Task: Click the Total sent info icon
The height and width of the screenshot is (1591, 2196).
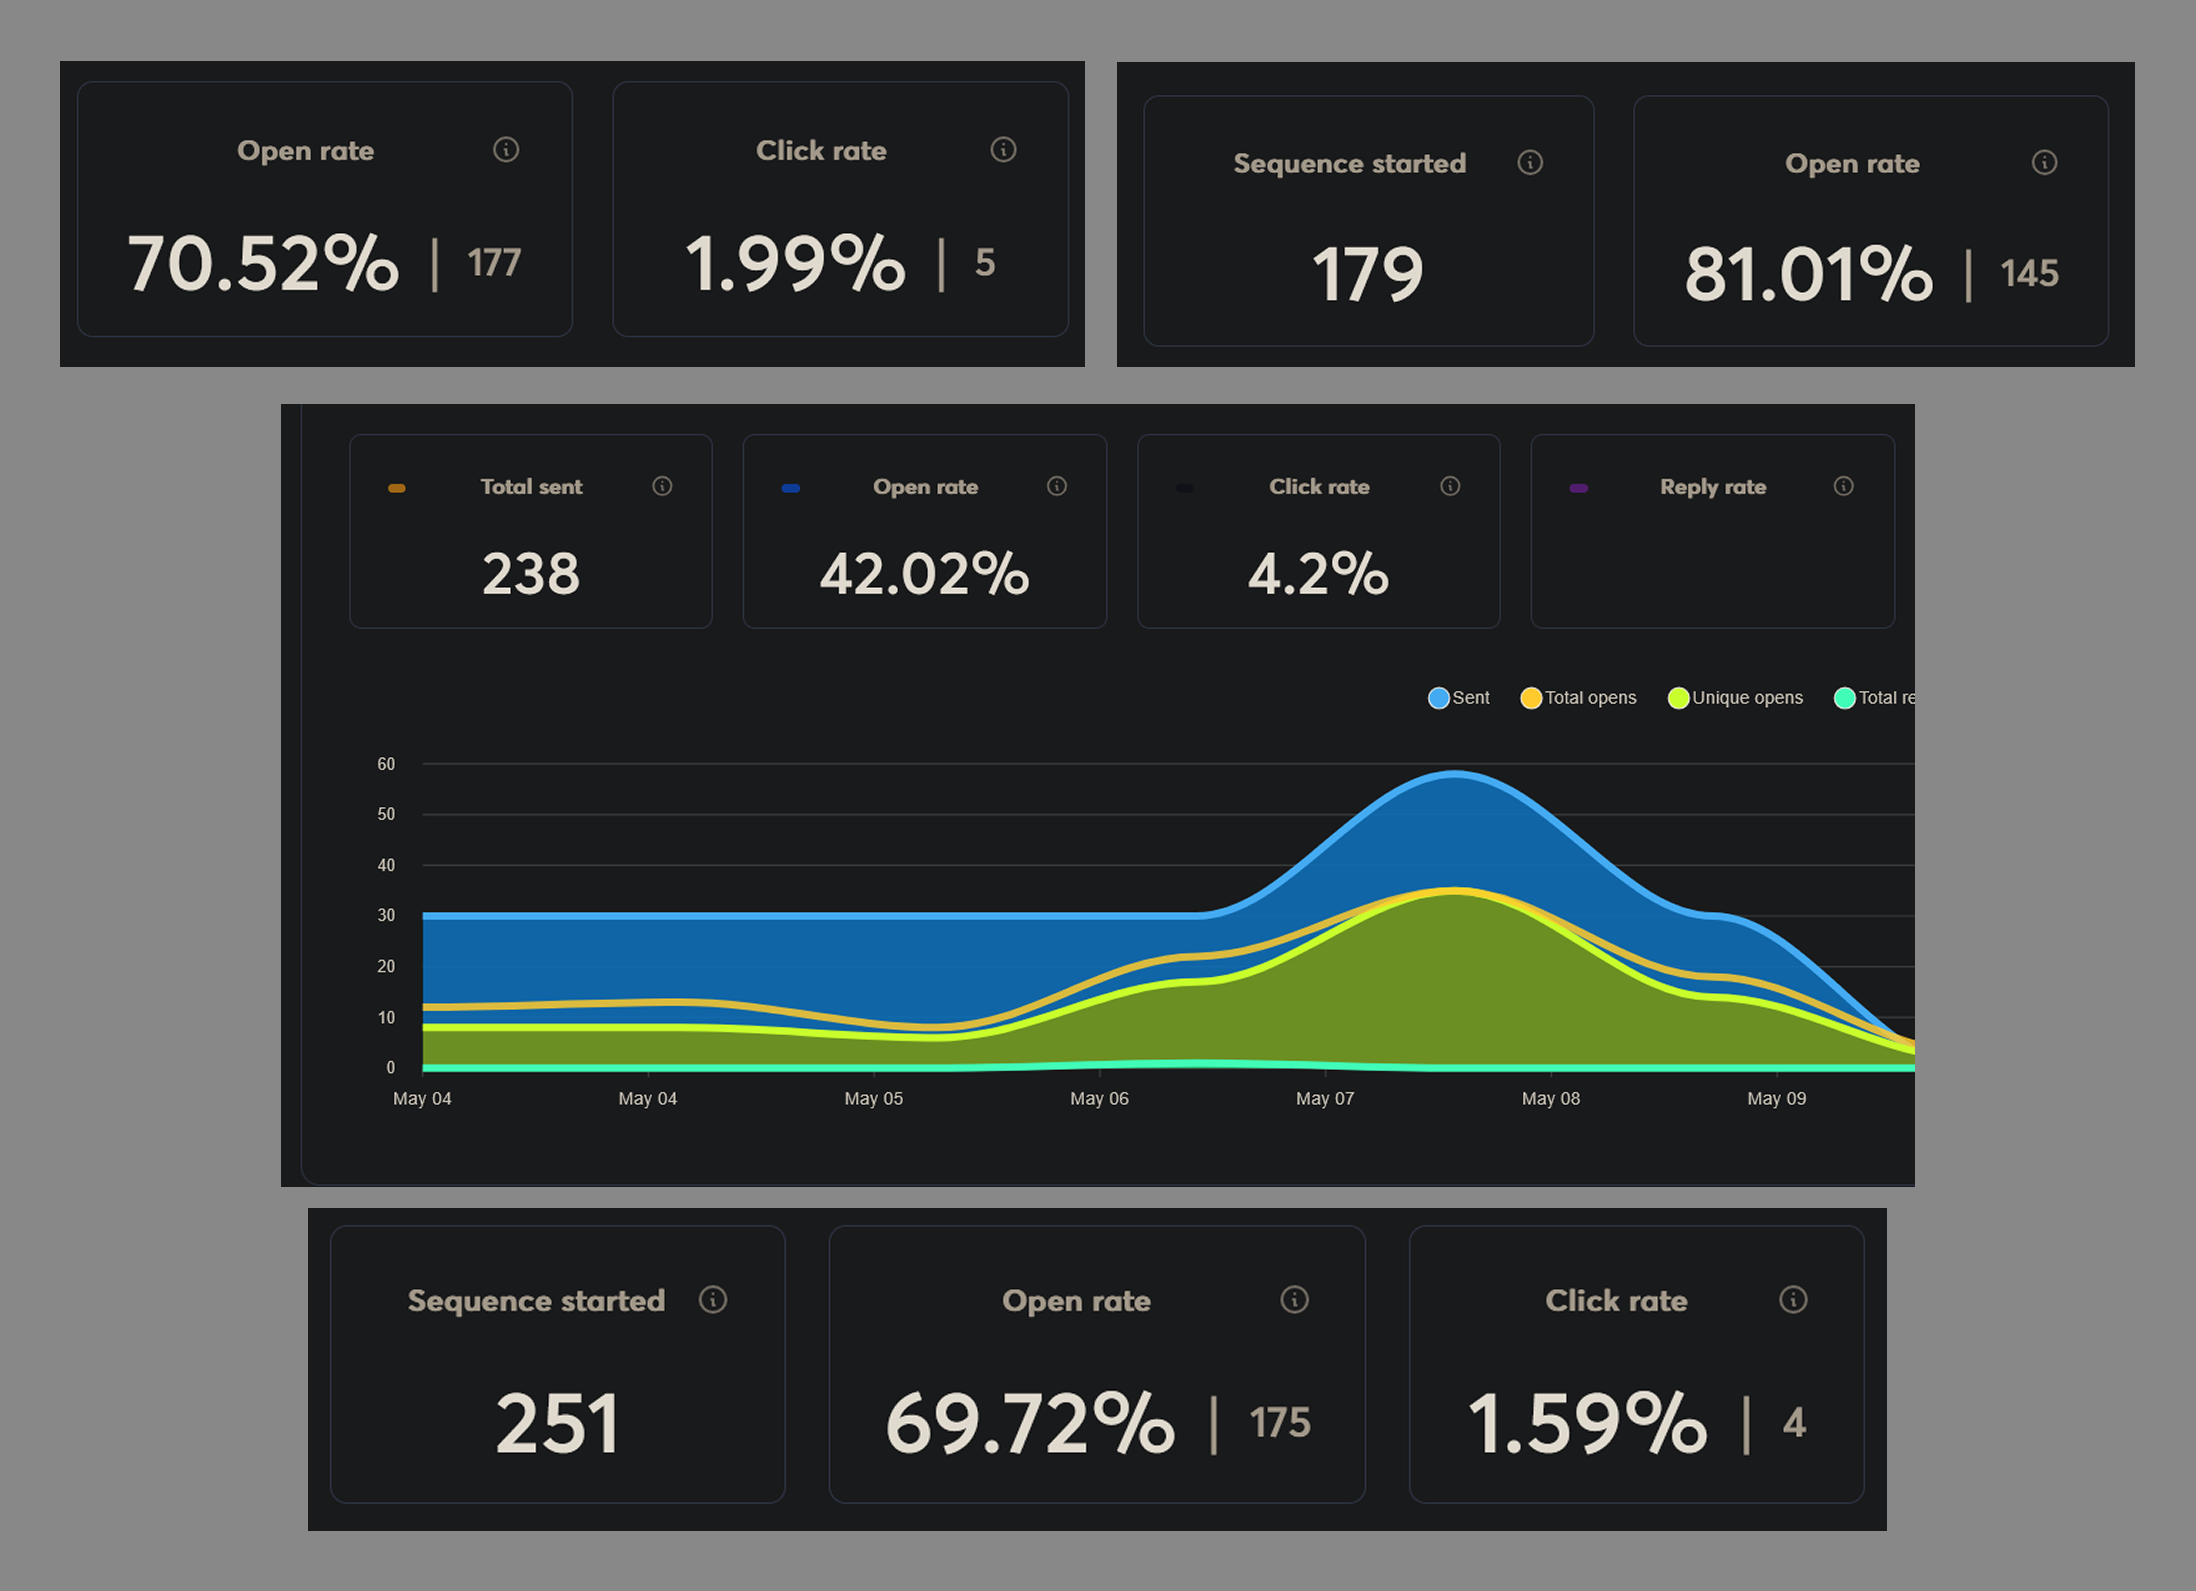Action: tap(662, 486)
